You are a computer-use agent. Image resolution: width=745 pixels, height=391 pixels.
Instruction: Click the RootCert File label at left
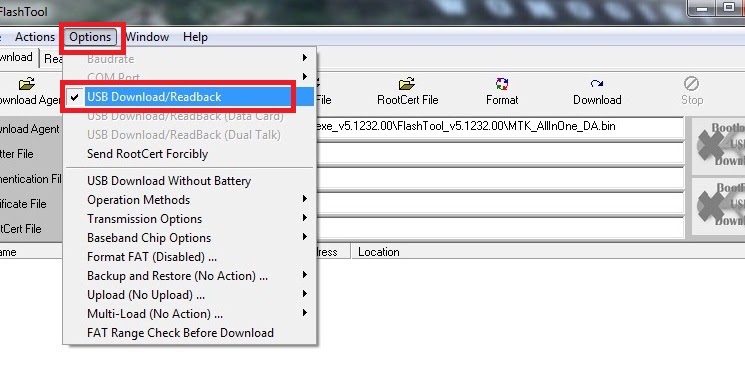pos(21,229)
